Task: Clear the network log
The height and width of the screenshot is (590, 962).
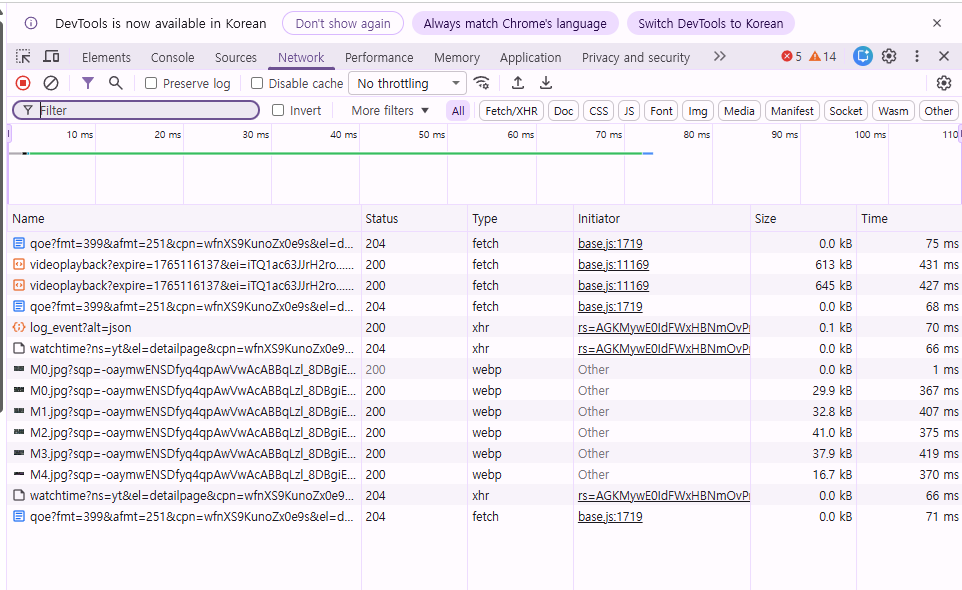Action: (51, 83)
